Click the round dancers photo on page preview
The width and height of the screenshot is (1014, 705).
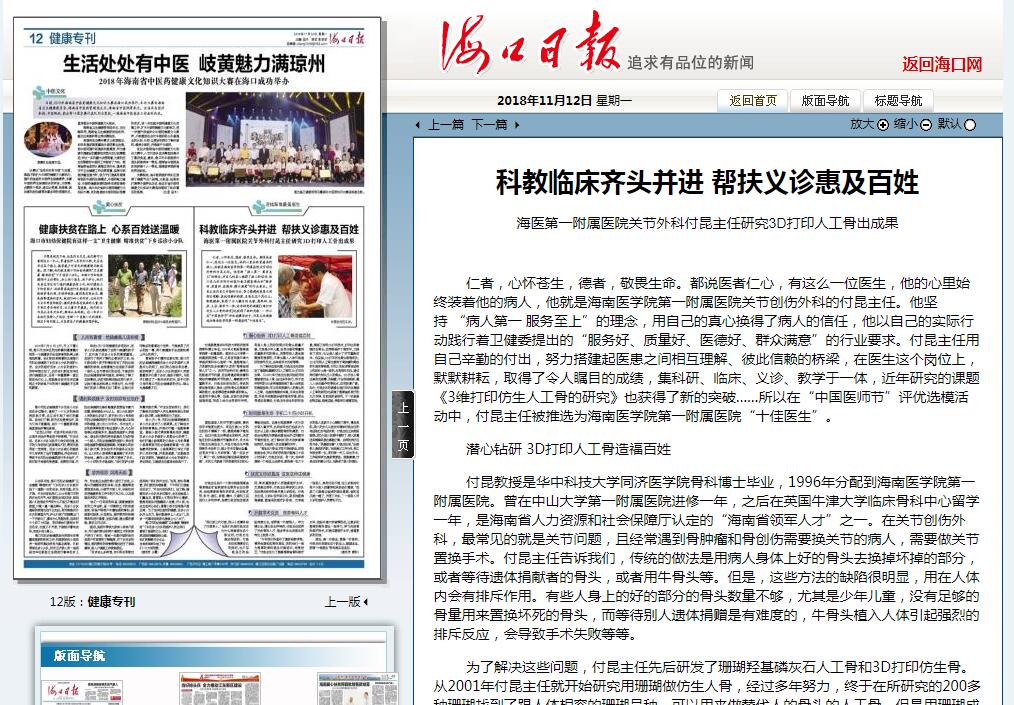pyautogui.click(x=48, y=140)
